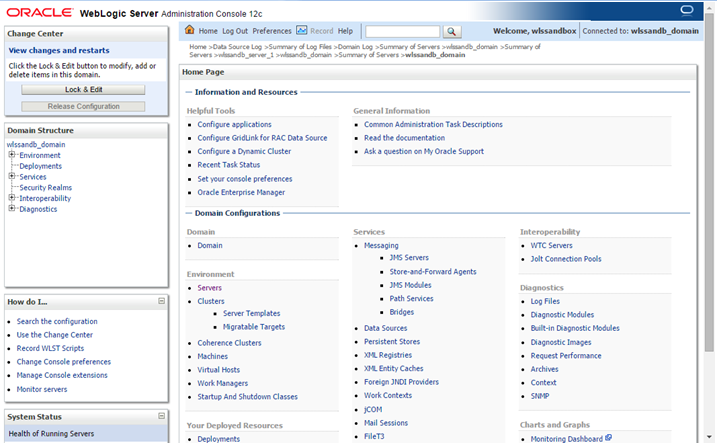Open Log Files link under Diagnostics
Image resolution: width=717 pixels, height=444 pixels.
(x=545, y=301)
